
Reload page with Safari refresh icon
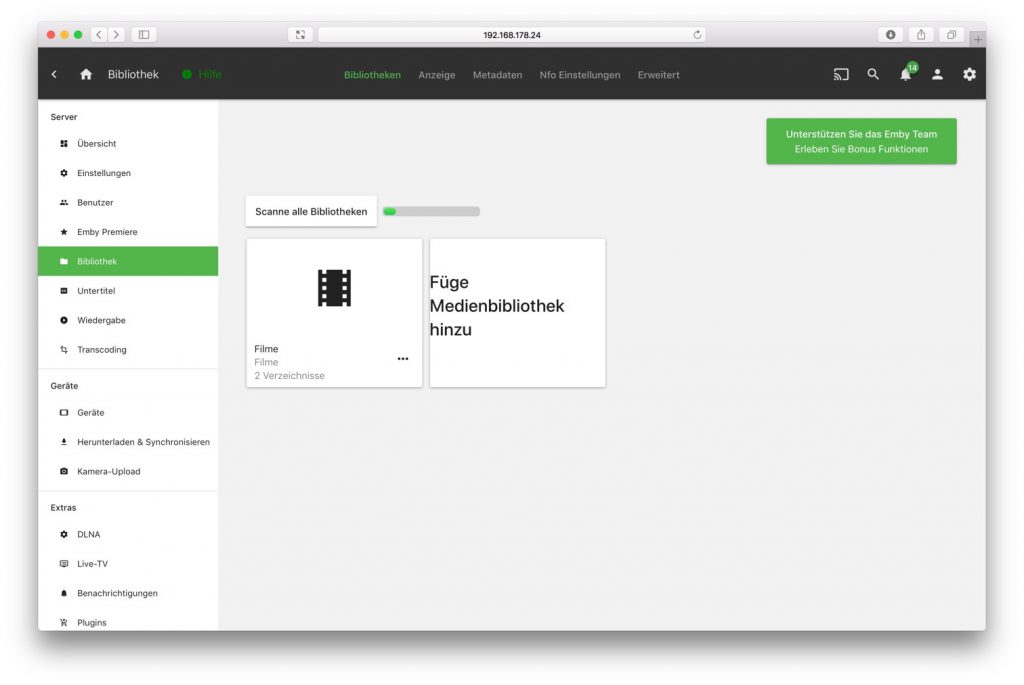click(x=697, y=35)
